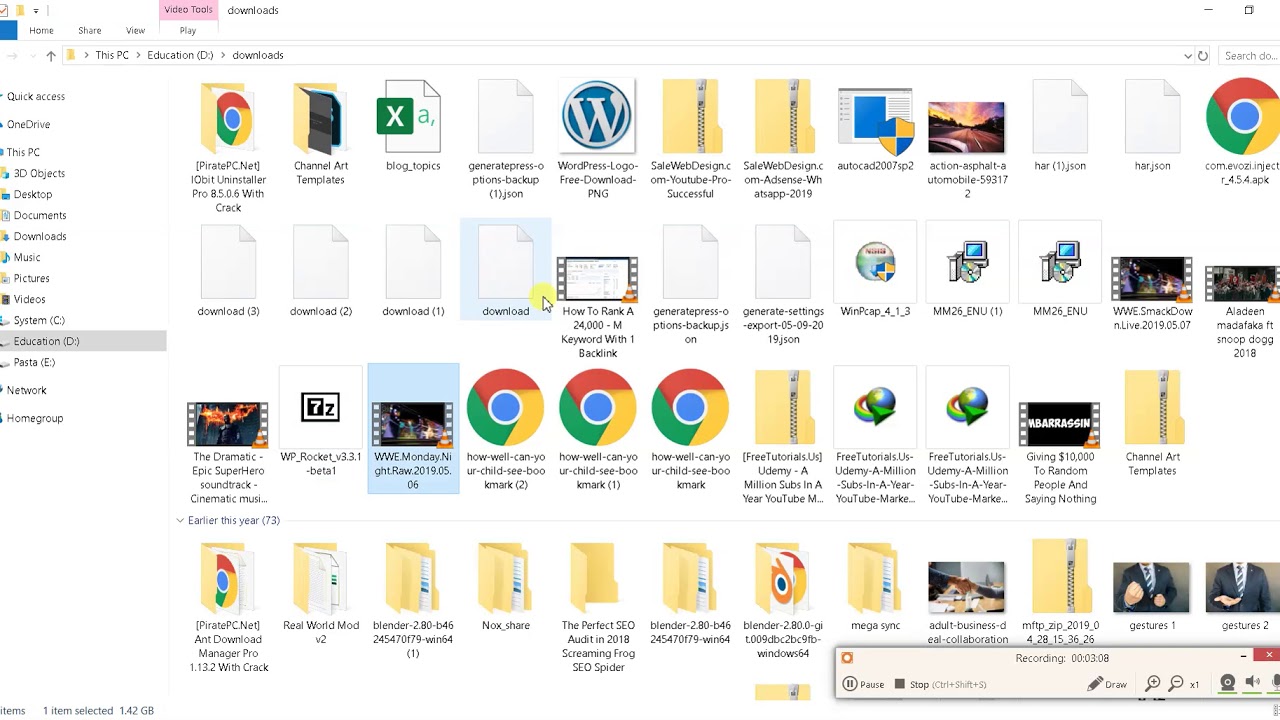Activate the Draw tool in recorder
The height and width of the screenshot is (720, 1280).
click(x=1108, y=685)
